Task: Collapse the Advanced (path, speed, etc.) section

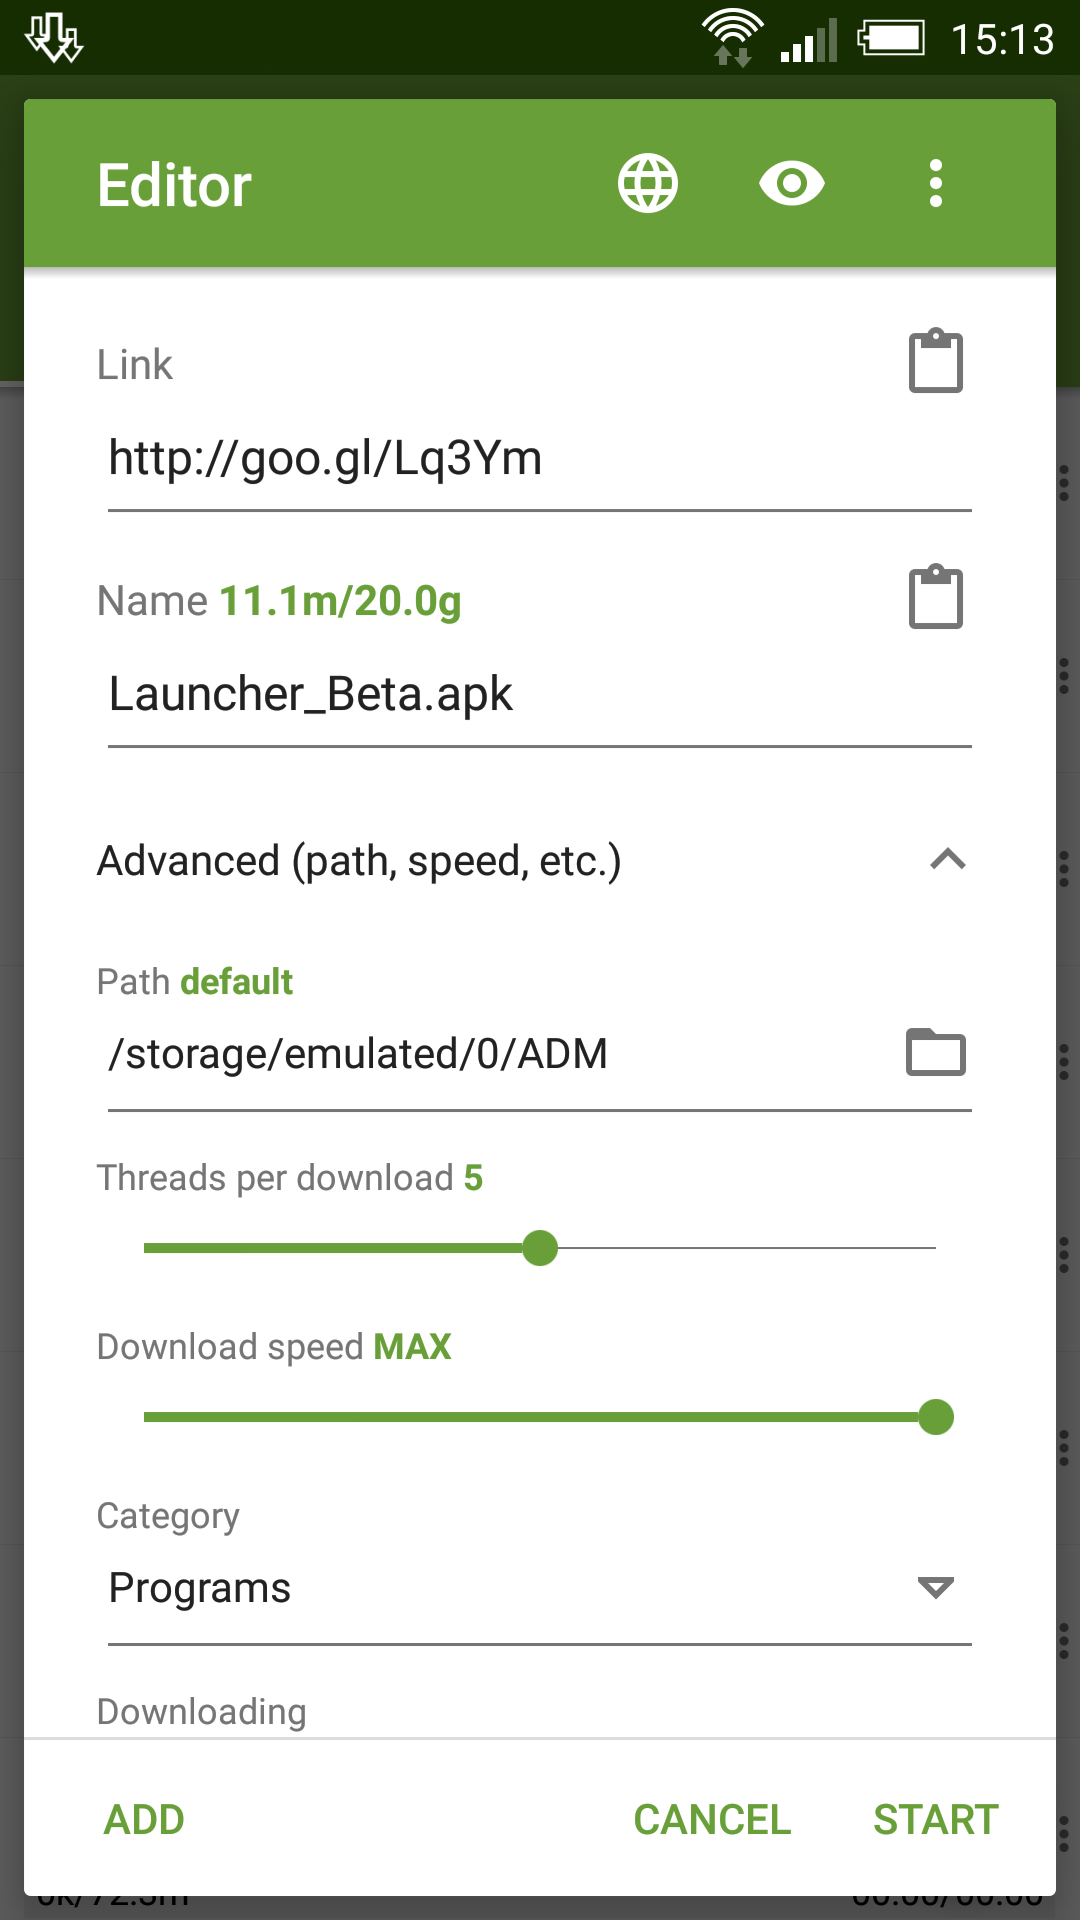Action: click(947, 861)
